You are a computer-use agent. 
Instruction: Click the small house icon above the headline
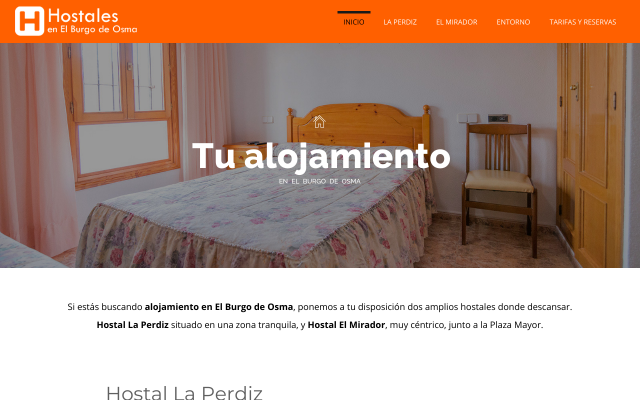pos(319,121)
